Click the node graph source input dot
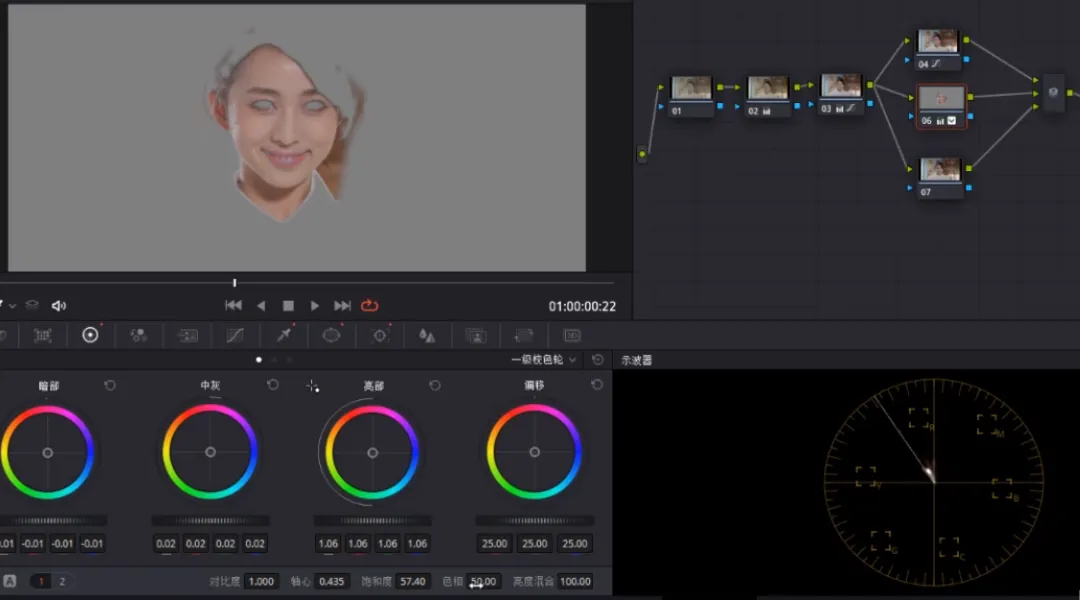 [642, 154]
